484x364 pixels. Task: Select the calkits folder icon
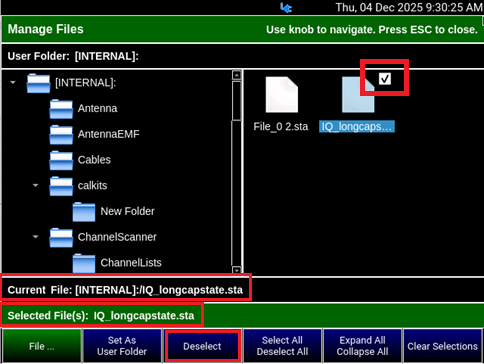pyautogui.click(x=61, y=186)
